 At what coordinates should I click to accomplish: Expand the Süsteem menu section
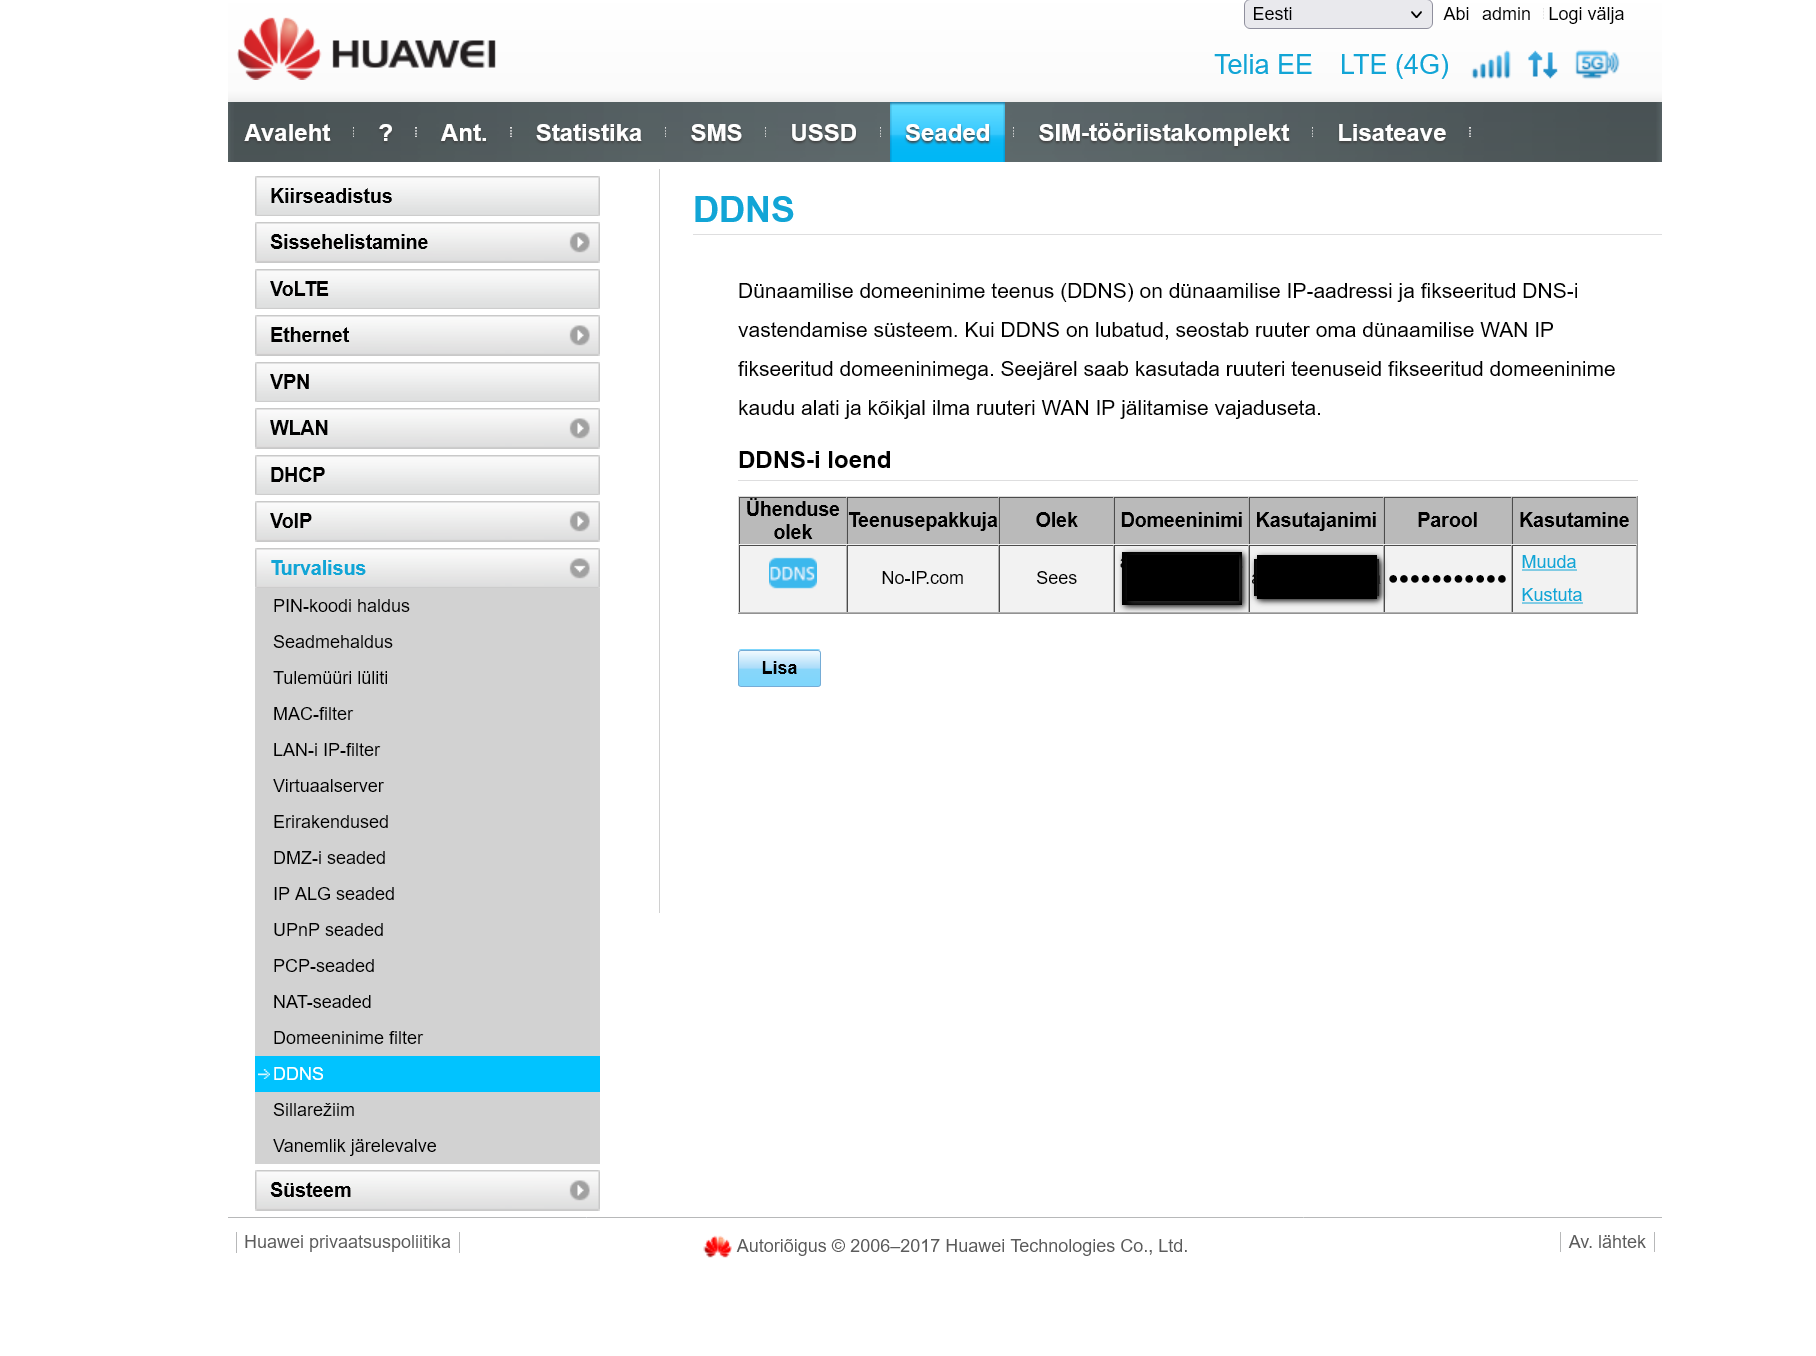427,1191
